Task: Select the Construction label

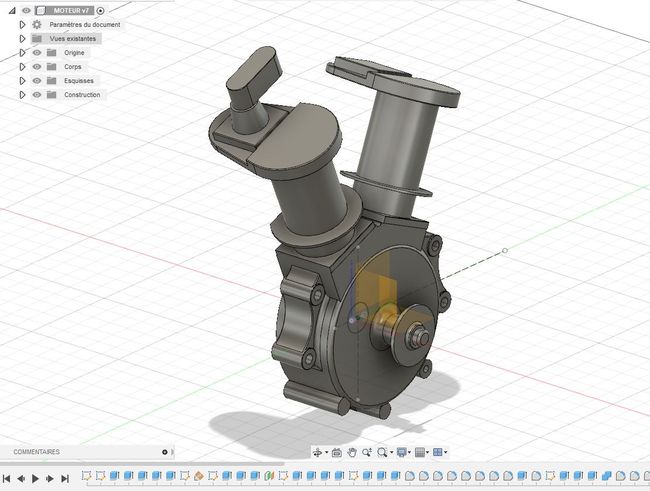Action: point(82,95)
